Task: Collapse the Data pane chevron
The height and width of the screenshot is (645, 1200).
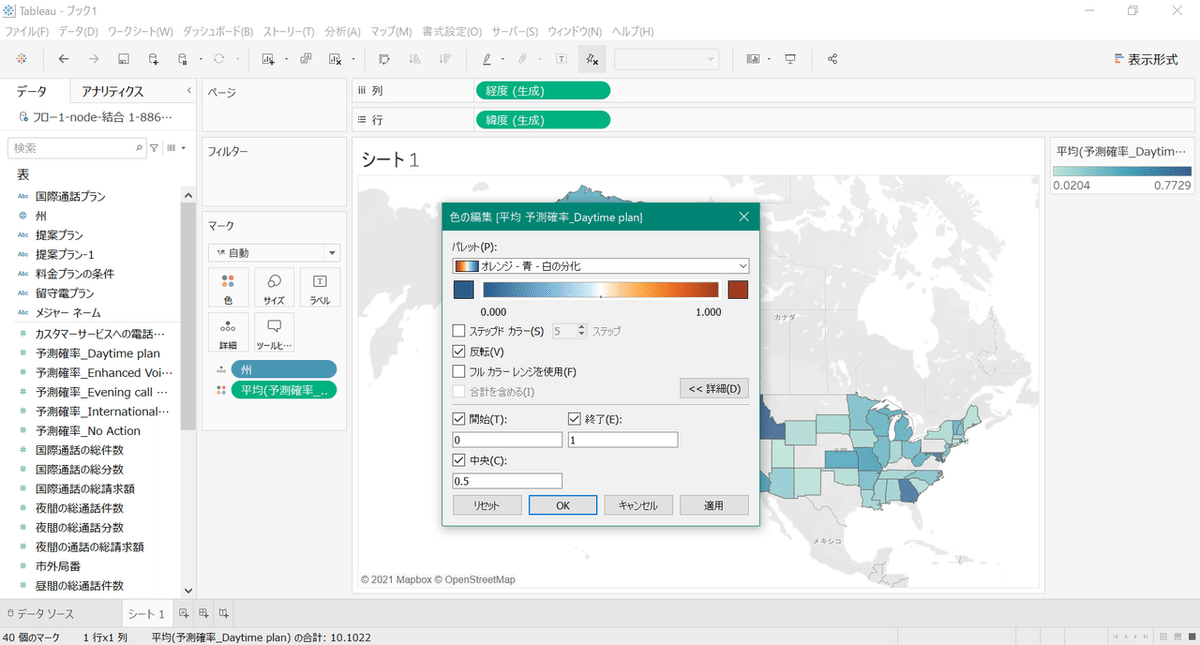Action: (x=189, y=90)
